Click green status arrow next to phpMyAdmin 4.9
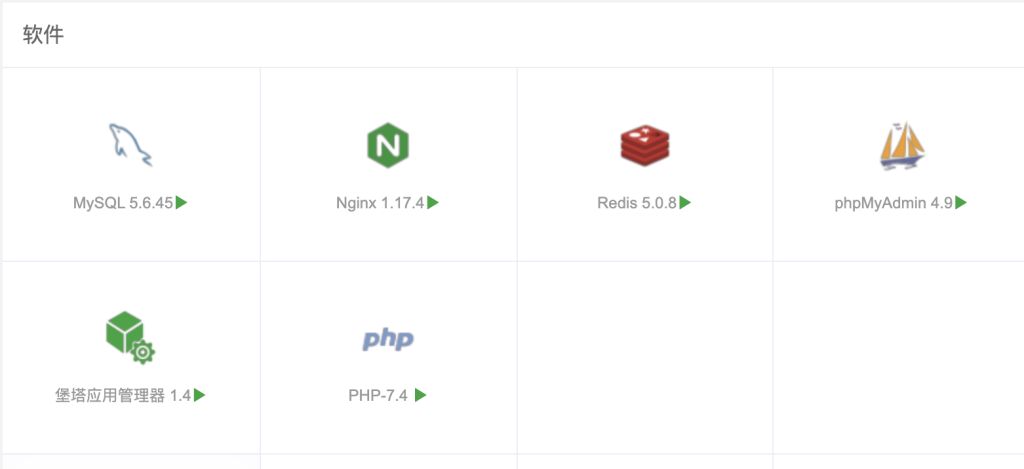This screenshot has height=469, width=1024. tap(961, 202)
